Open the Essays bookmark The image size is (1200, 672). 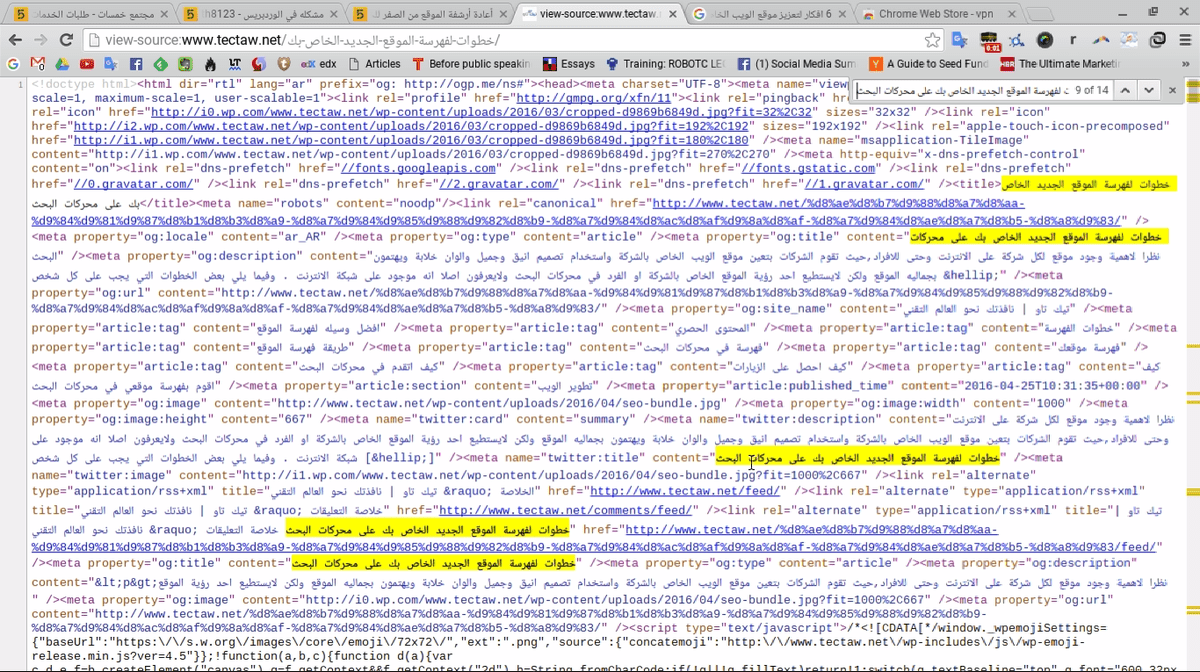[x=568, y=64]
